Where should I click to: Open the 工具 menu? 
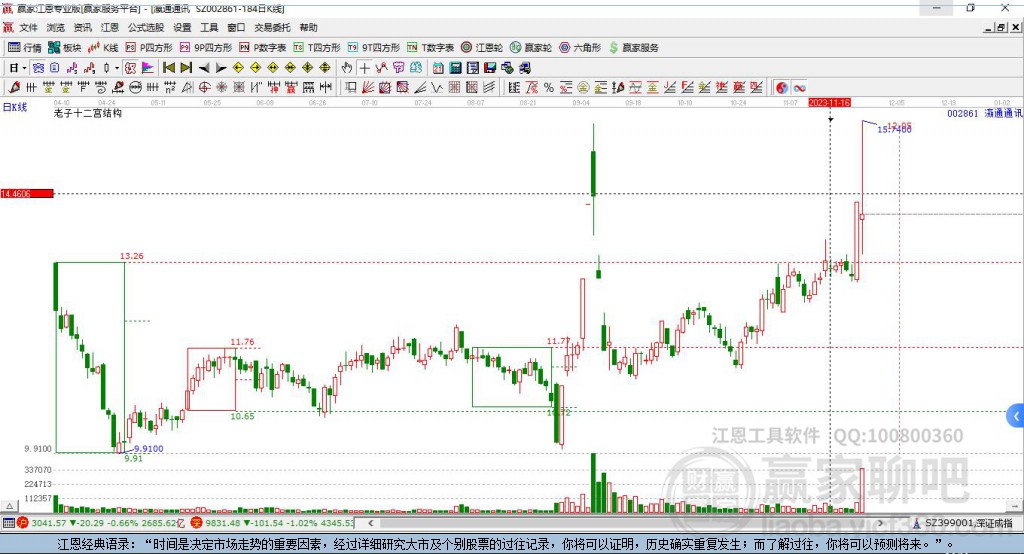pos(209,27)
